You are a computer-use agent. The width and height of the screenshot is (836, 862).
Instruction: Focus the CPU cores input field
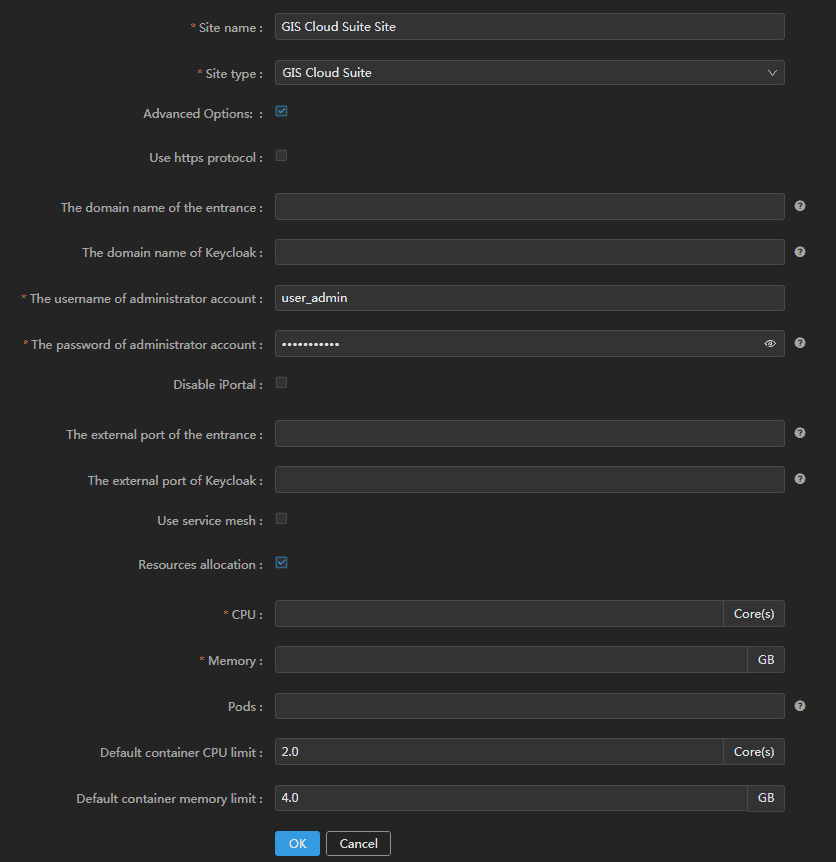(499, 614)
